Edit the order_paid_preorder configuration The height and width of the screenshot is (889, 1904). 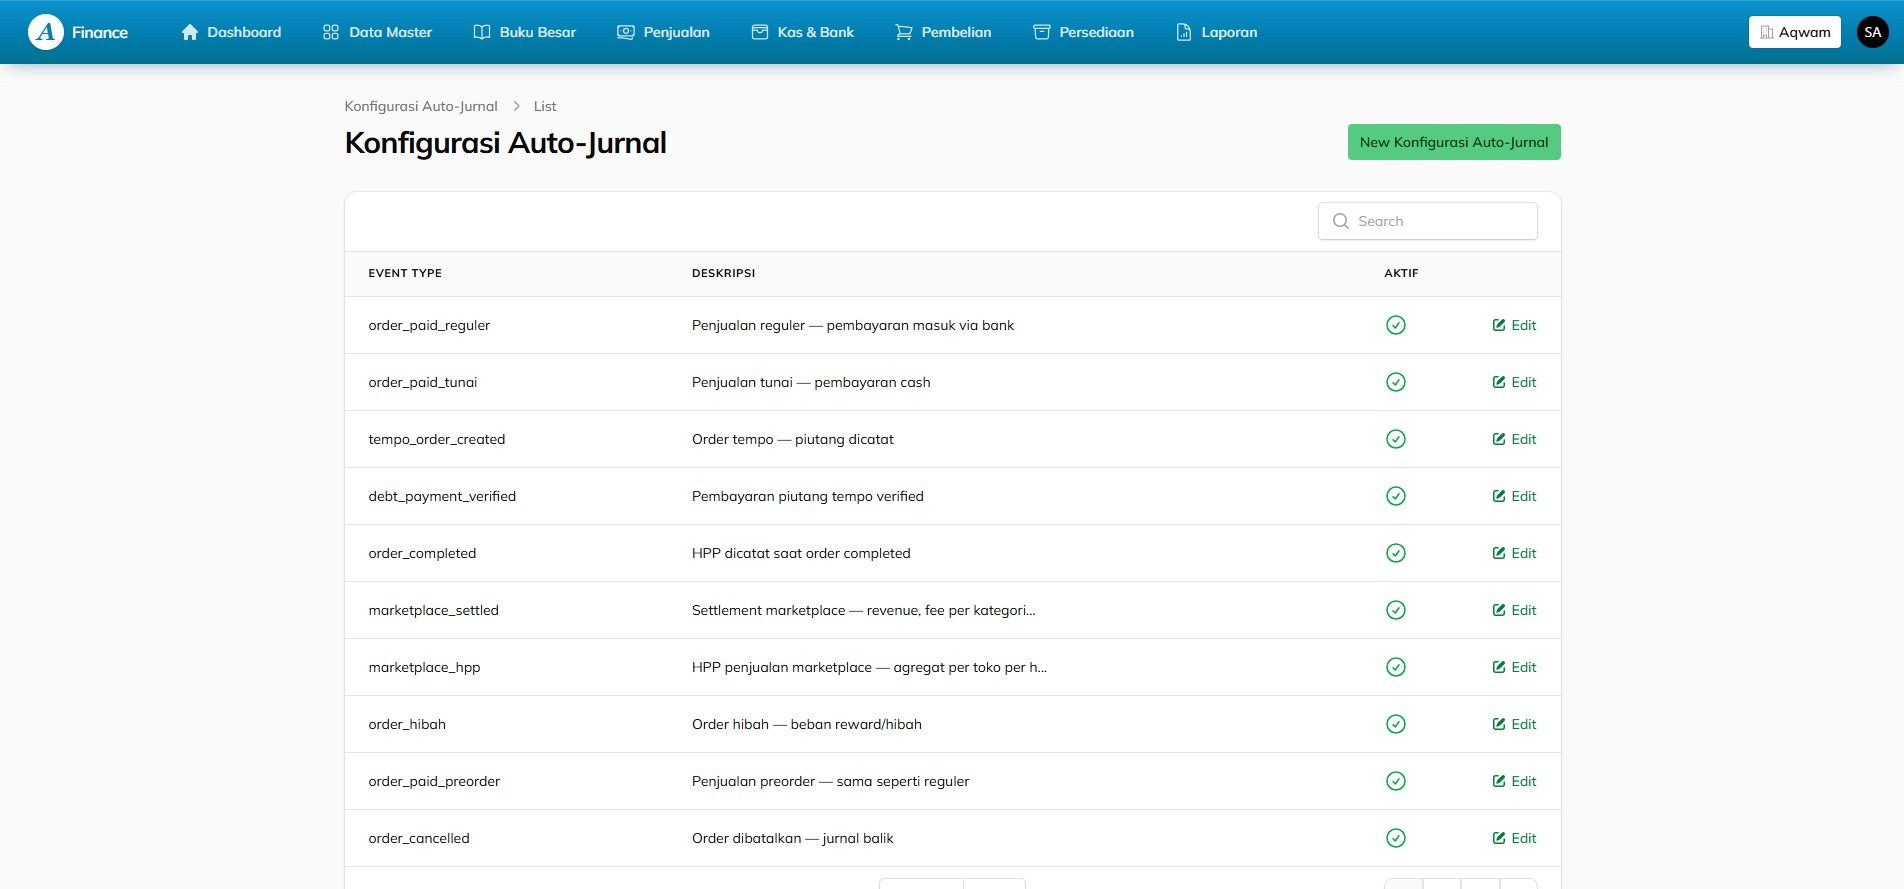pos(1514,781)
